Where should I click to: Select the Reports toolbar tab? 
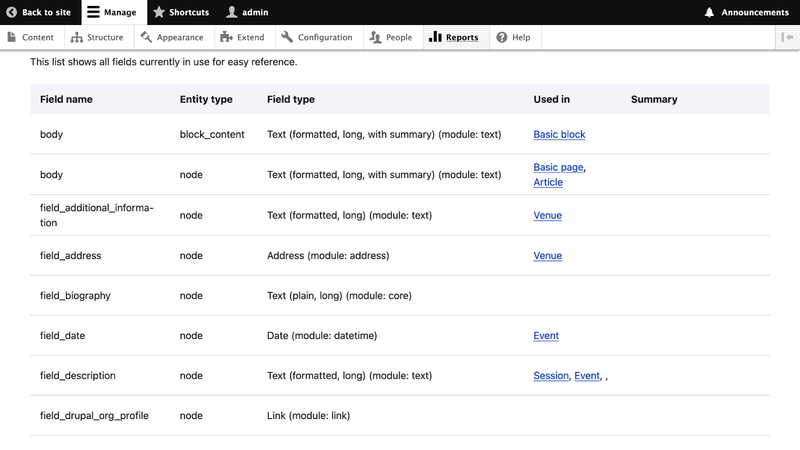[453, 37]
